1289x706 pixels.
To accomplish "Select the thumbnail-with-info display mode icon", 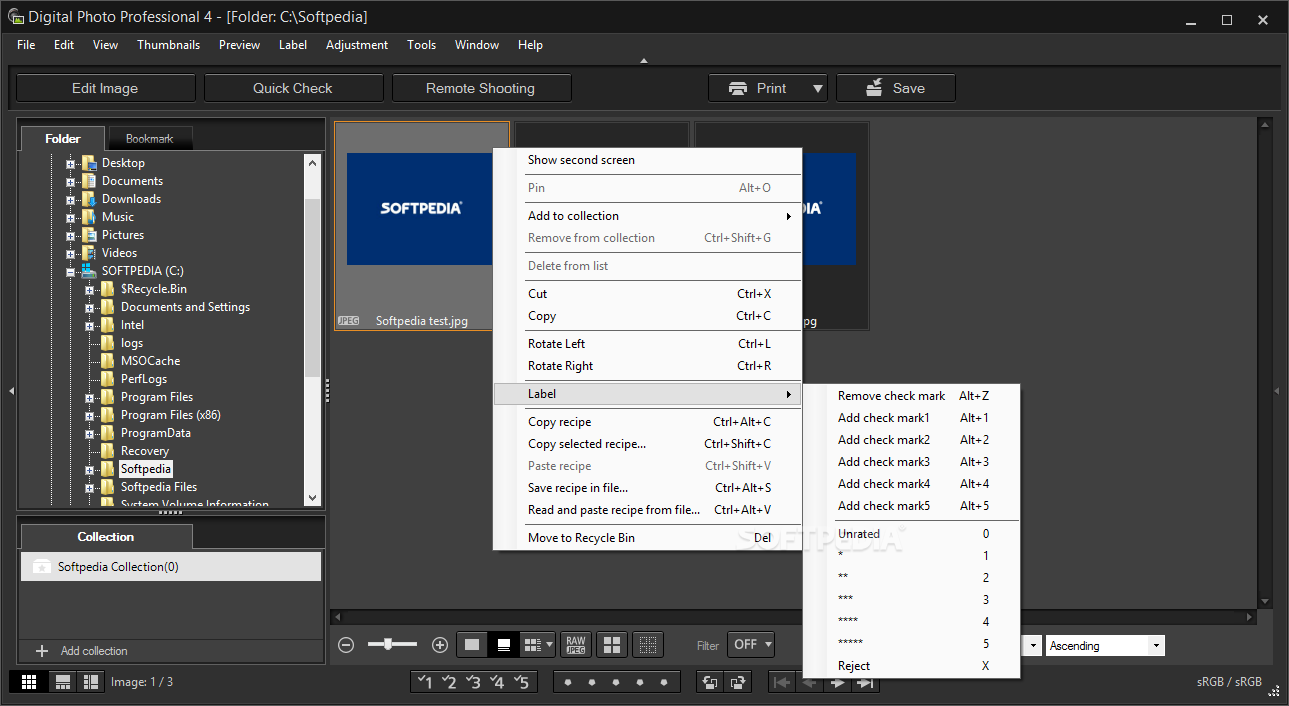I will tap(504, 645).
